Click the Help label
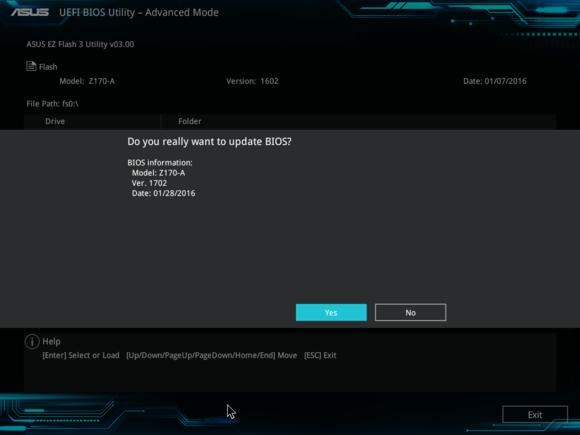 pyautogui.click(x=51, y=341)
